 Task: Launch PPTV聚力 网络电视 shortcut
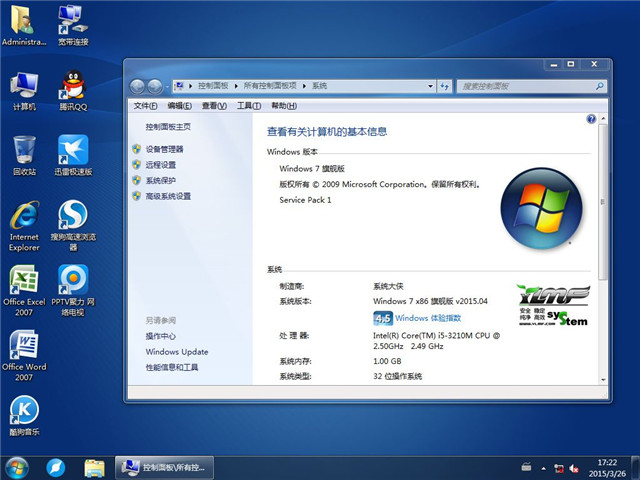pos(73,291)
